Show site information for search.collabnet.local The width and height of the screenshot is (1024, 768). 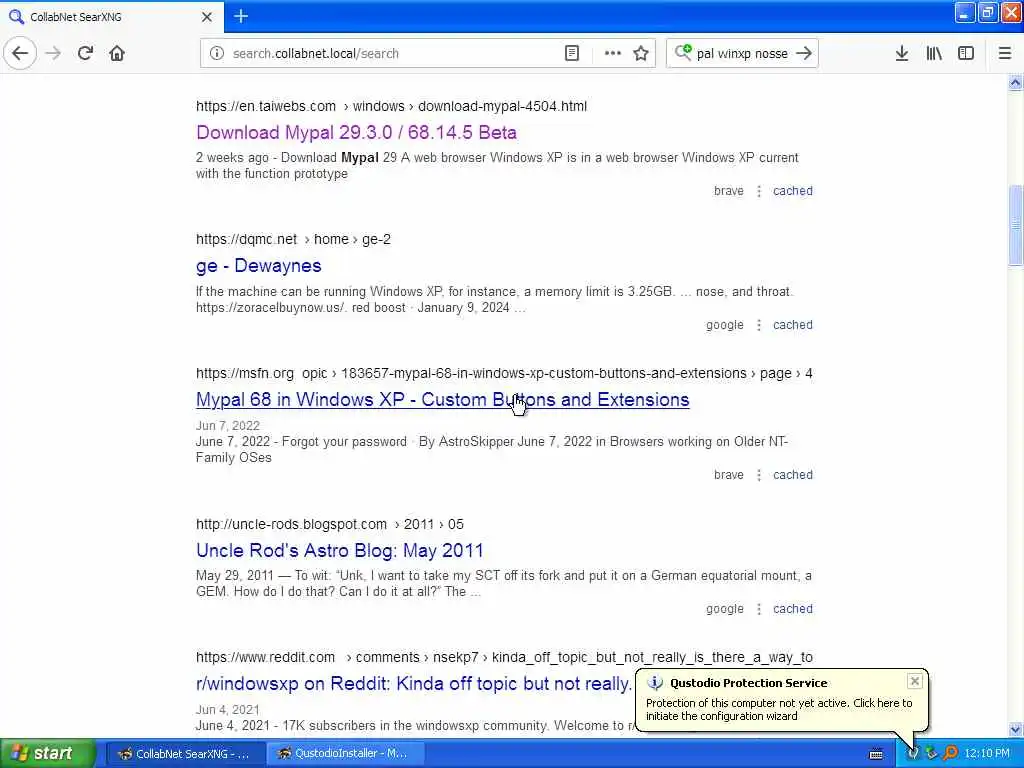tap(217, 54)
